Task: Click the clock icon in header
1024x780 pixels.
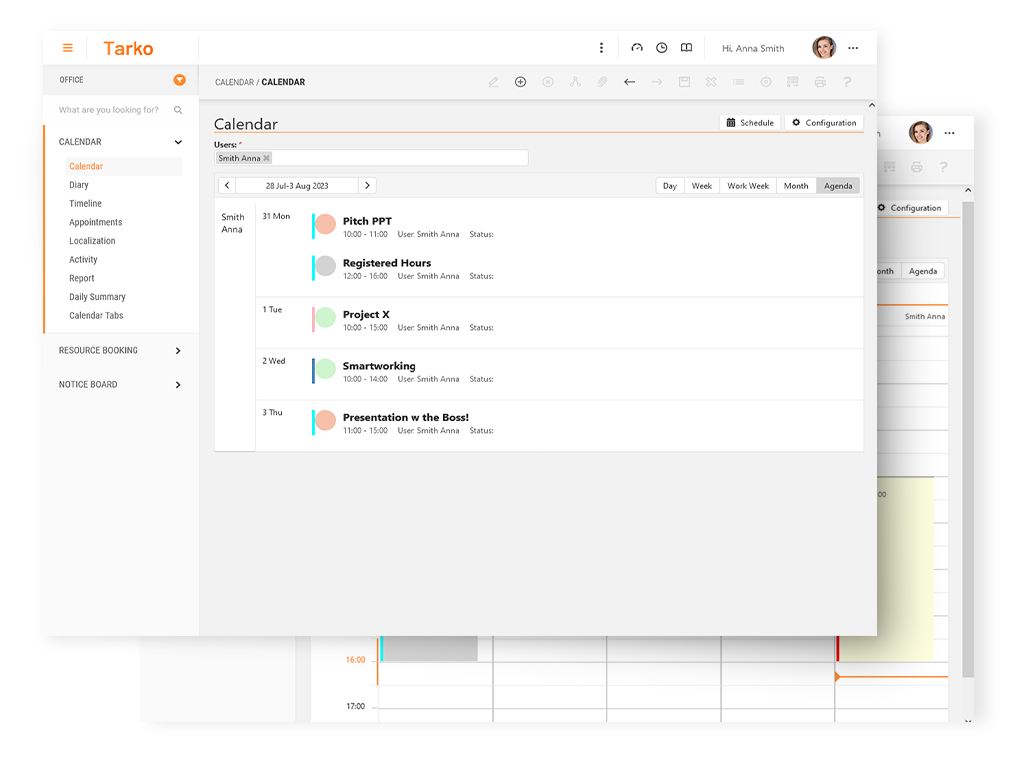Action: pos(662,48)
